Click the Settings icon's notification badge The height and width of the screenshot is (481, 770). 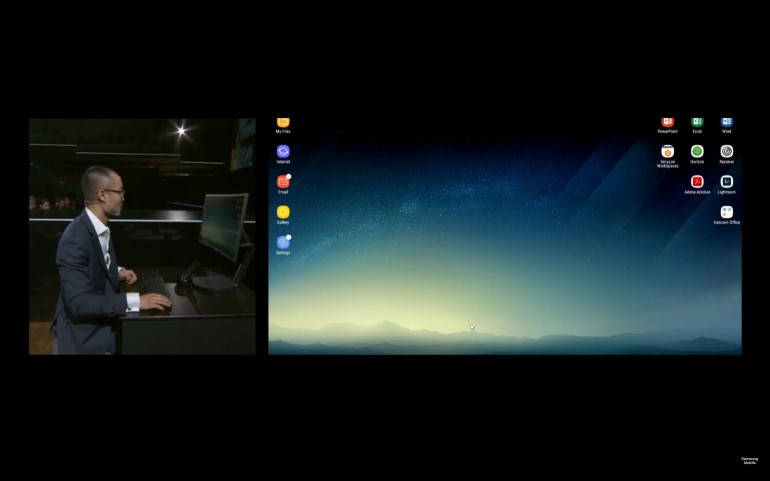(x=289, y=237)
